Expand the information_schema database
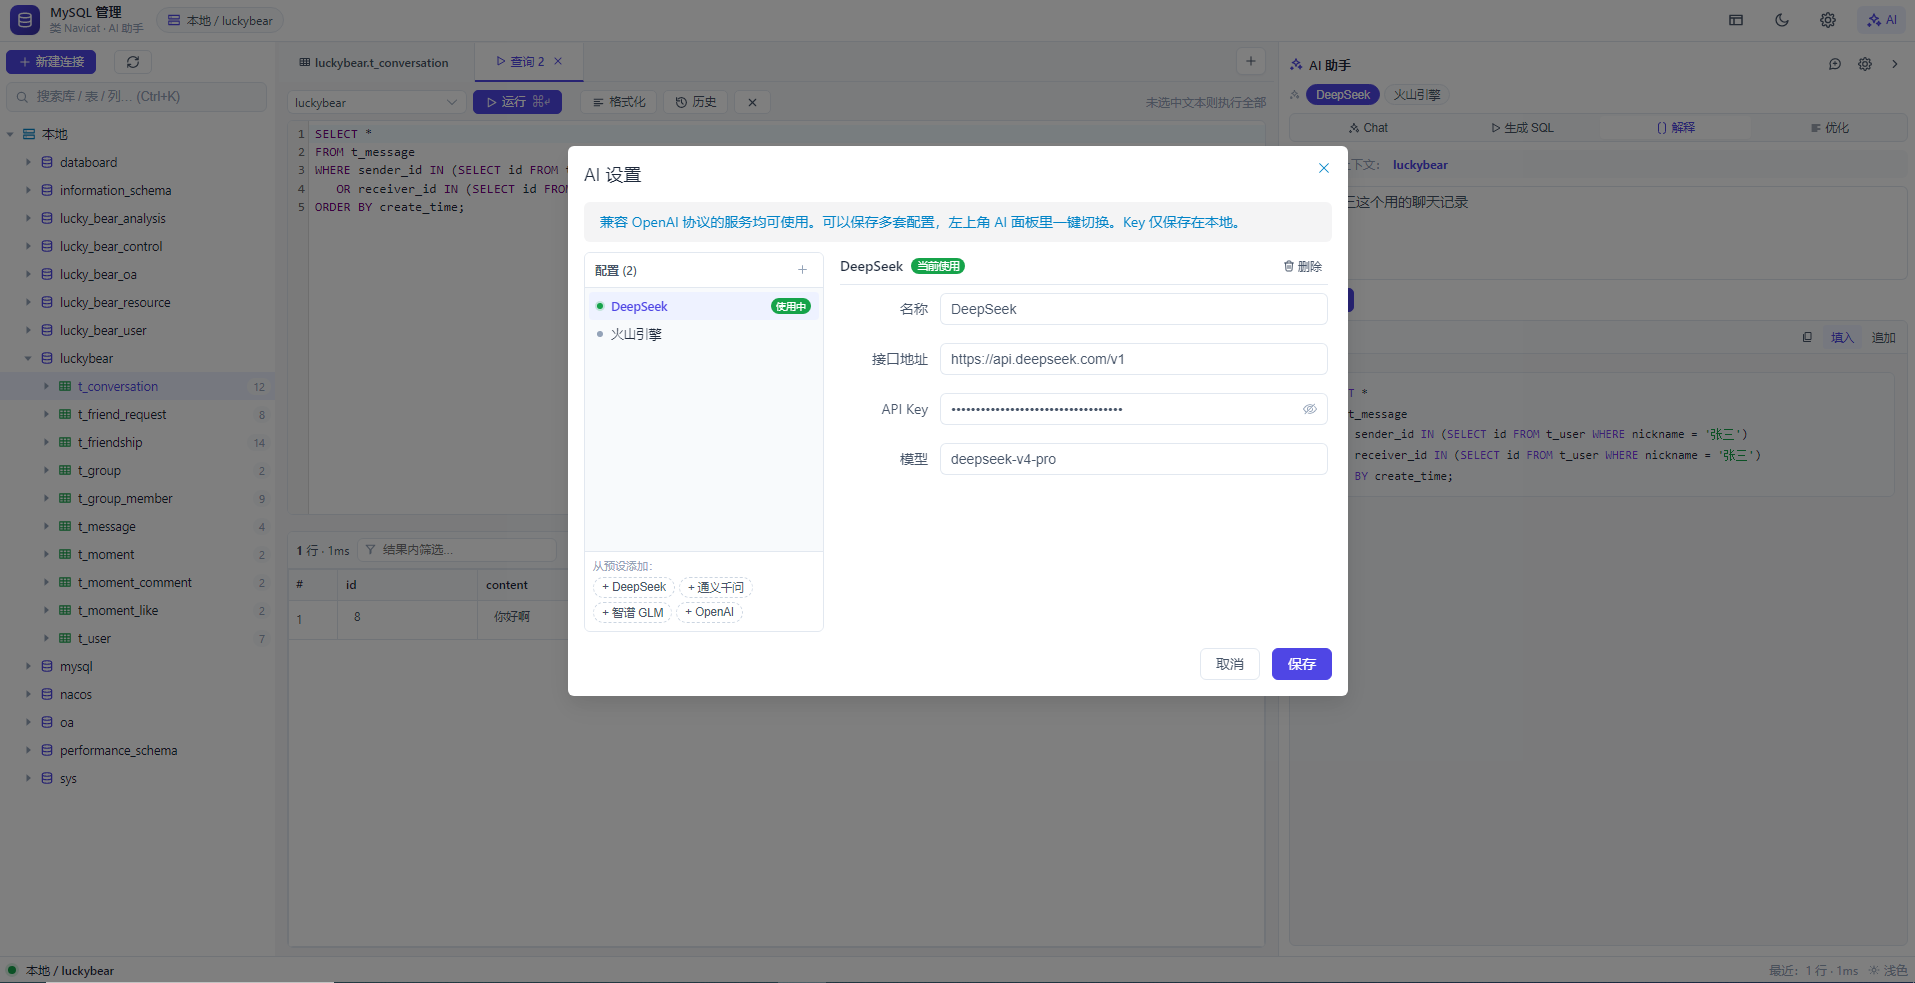The width and height of the screenshot is (1915, 983). pos(28,190)
